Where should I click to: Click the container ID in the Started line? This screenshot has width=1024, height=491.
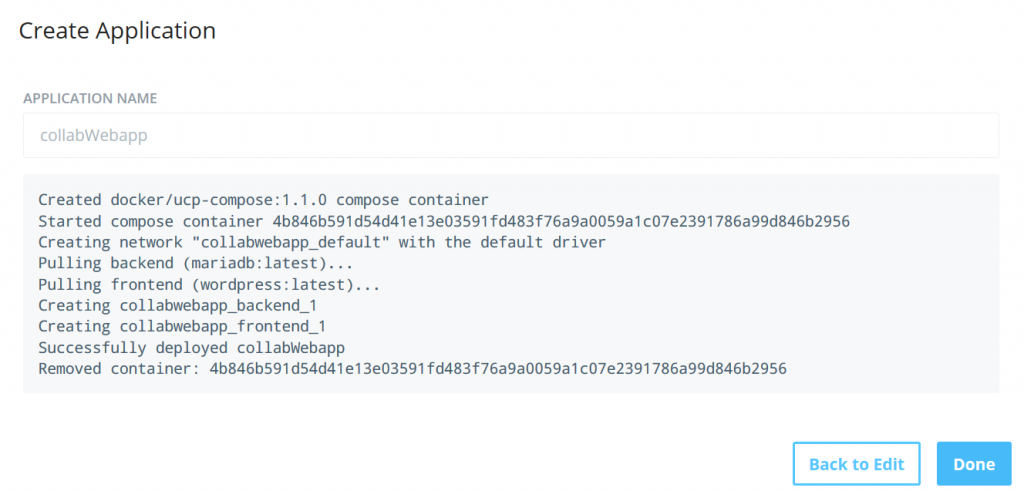coord(560,221)
